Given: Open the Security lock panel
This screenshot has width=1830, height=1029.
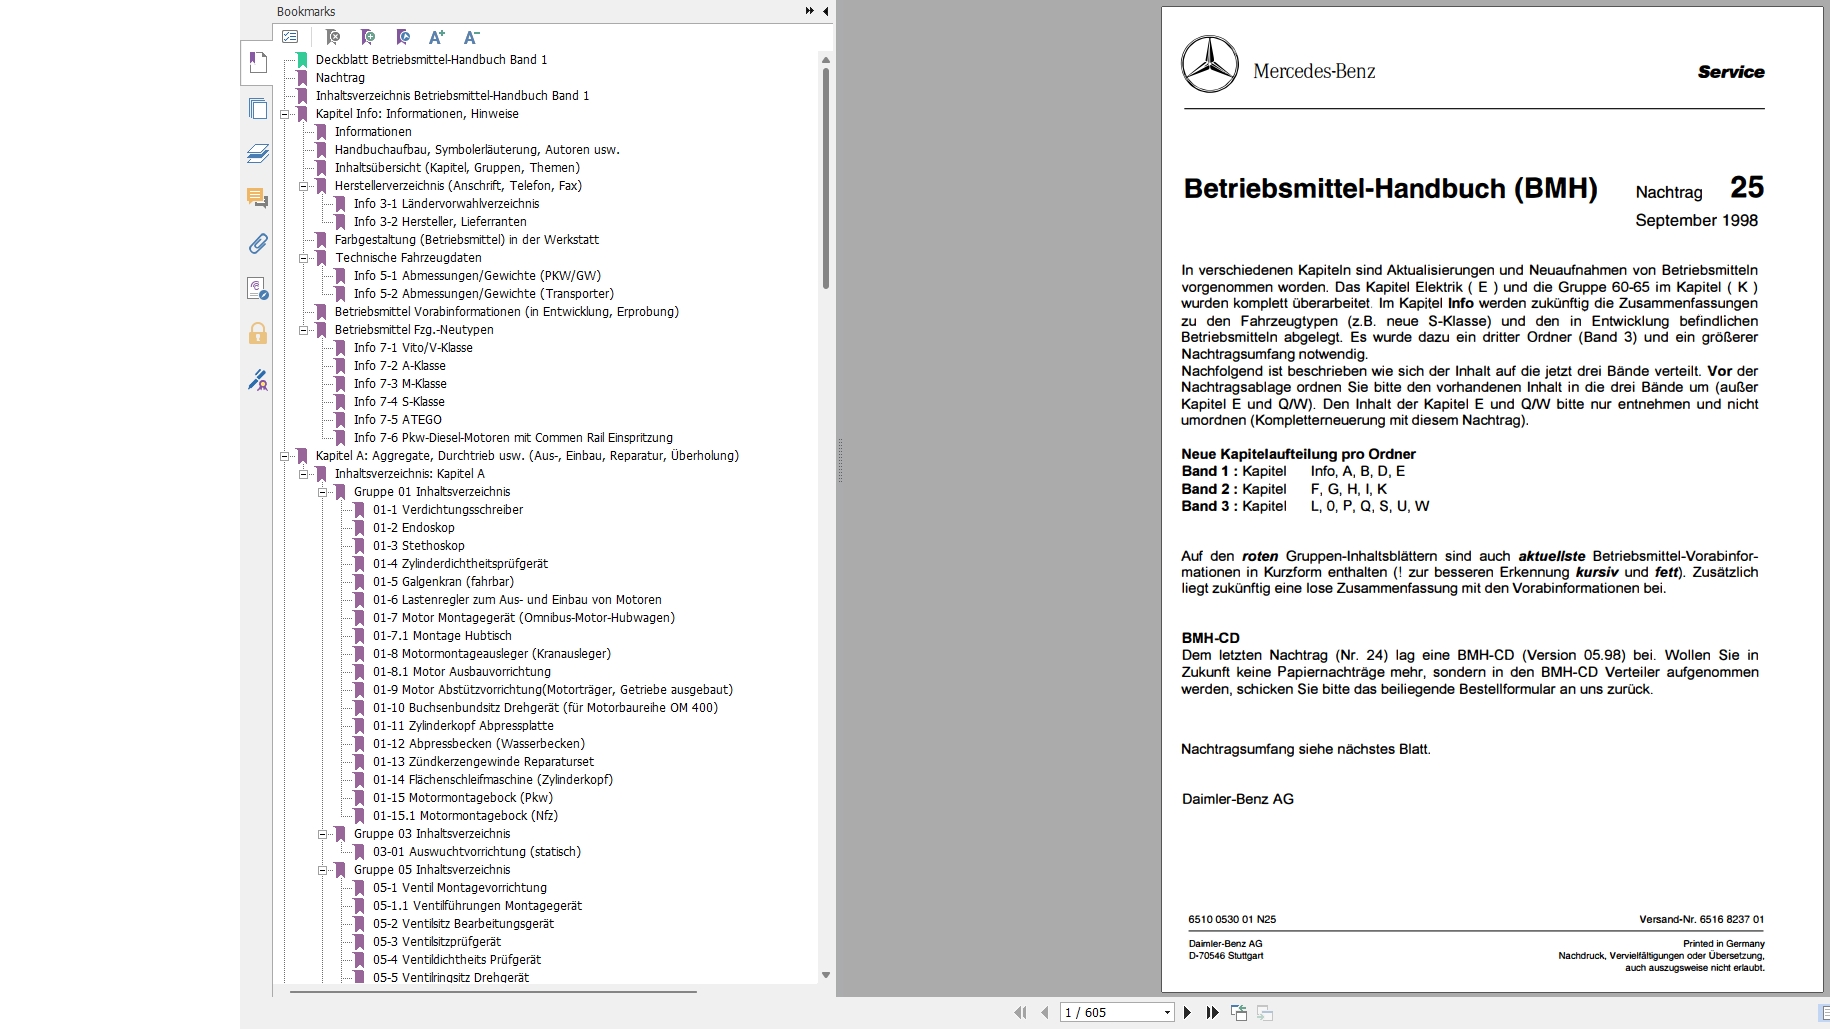Looking at the screenshot, I should click(x=258, y=333).
